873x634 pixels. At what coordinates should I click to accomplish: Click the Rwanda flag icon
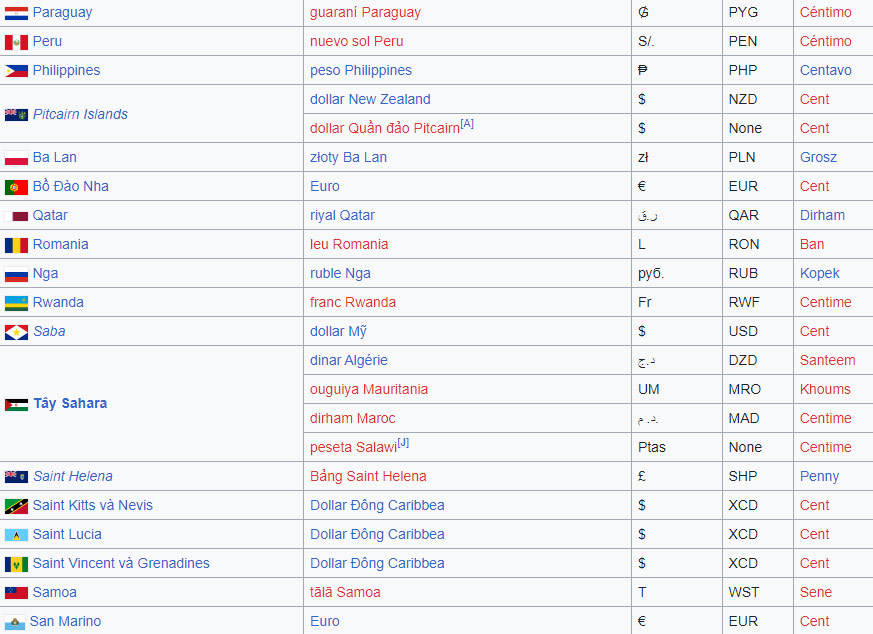point(16,303)
